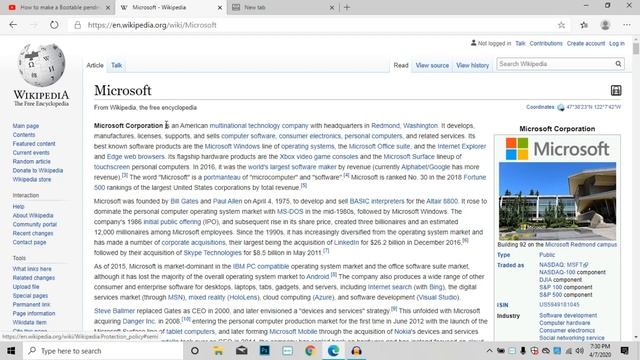This screenshot has height=360, width=640.
Task: Click the lock site-info icon in address bar
Action: point(78,25)
